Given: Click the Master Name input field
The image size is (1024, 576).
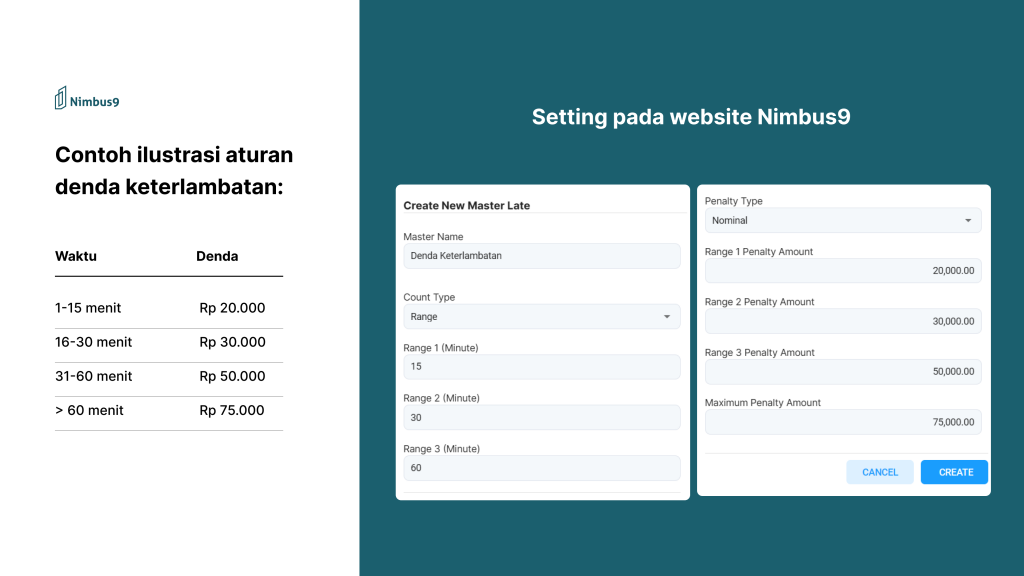Looking at the screenshot, I should pos(541,256).
